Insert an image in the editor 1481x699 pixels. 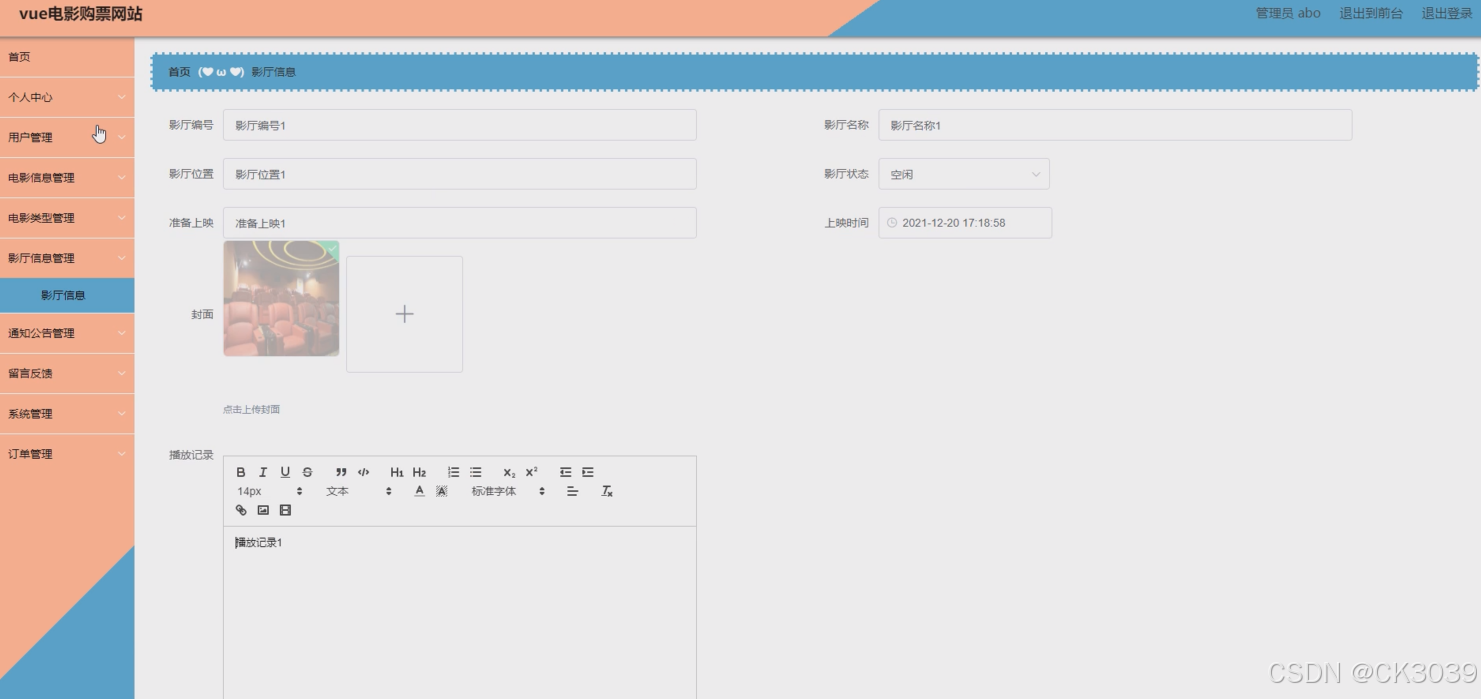click(263, 510)
